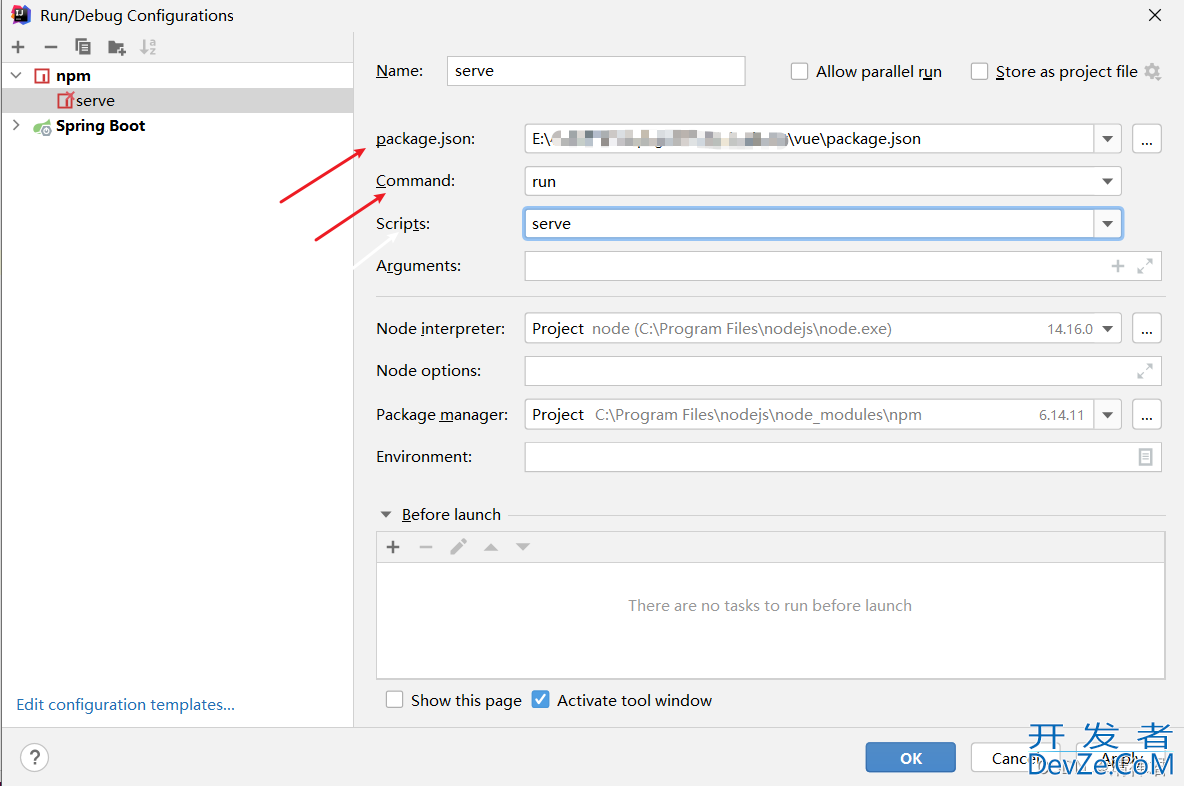
Task: Remove the before launch task
Action: [x=426, y=547]
